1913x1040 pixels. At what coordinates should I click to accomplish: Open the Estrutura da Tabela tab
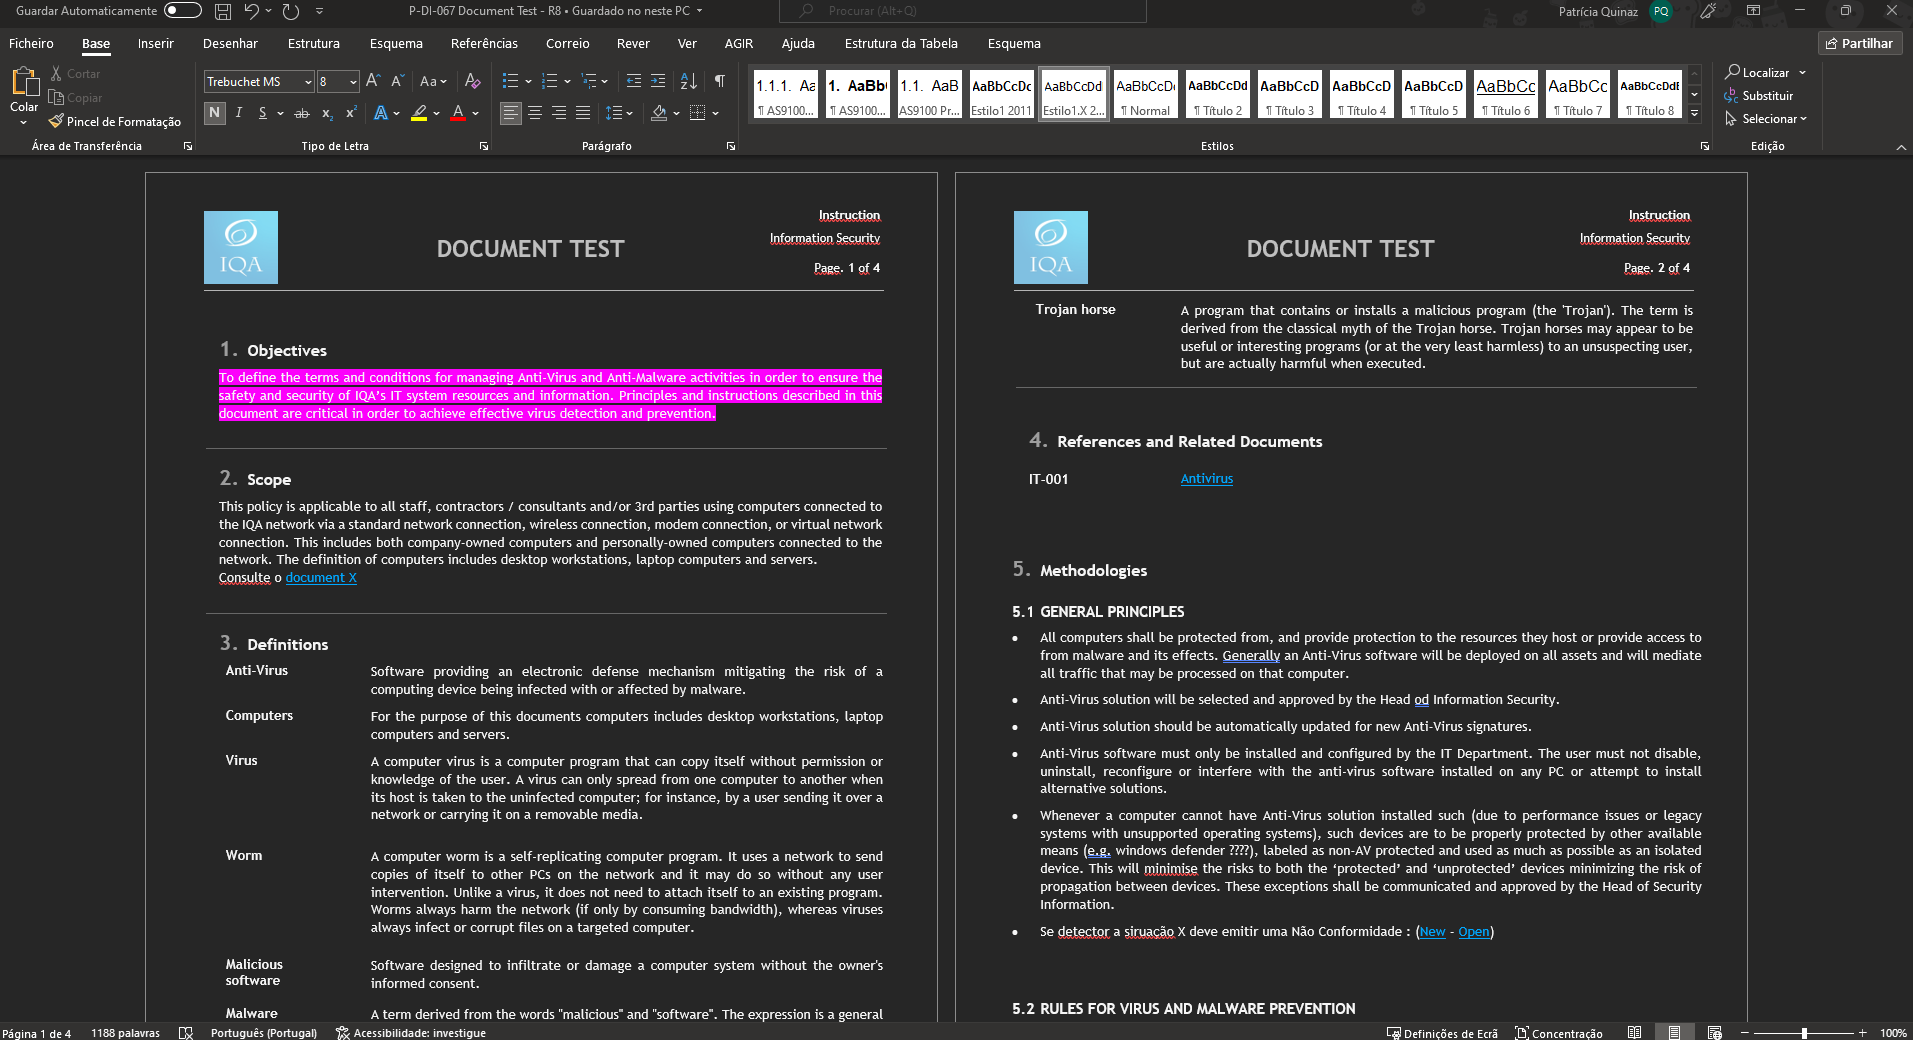[901, 43]
